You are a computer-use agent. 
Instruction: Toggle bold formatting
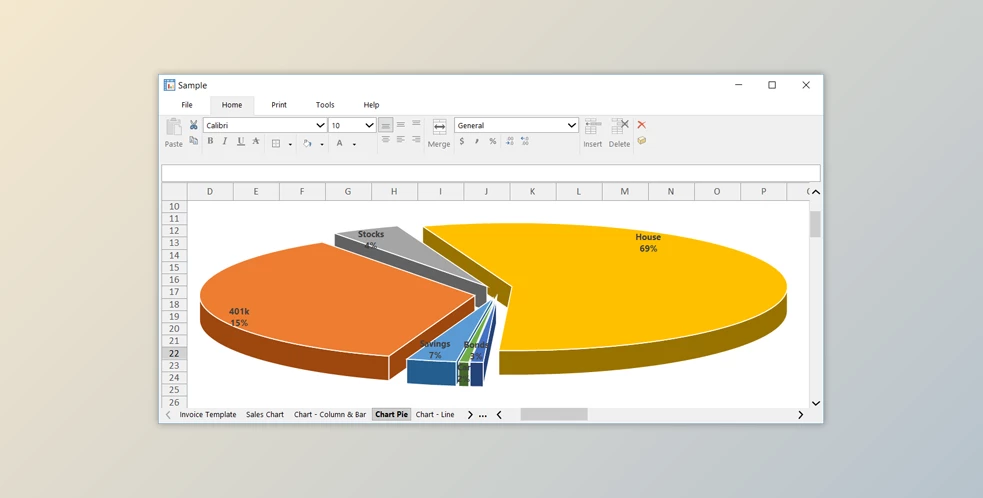(210, 142)
